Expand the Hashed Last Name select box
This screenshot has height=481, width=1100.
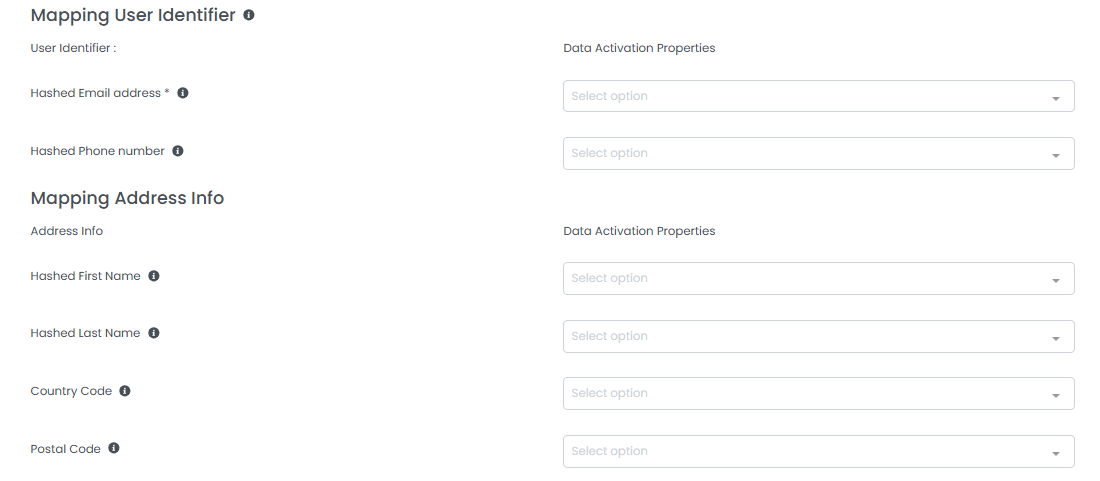[818, 337]
